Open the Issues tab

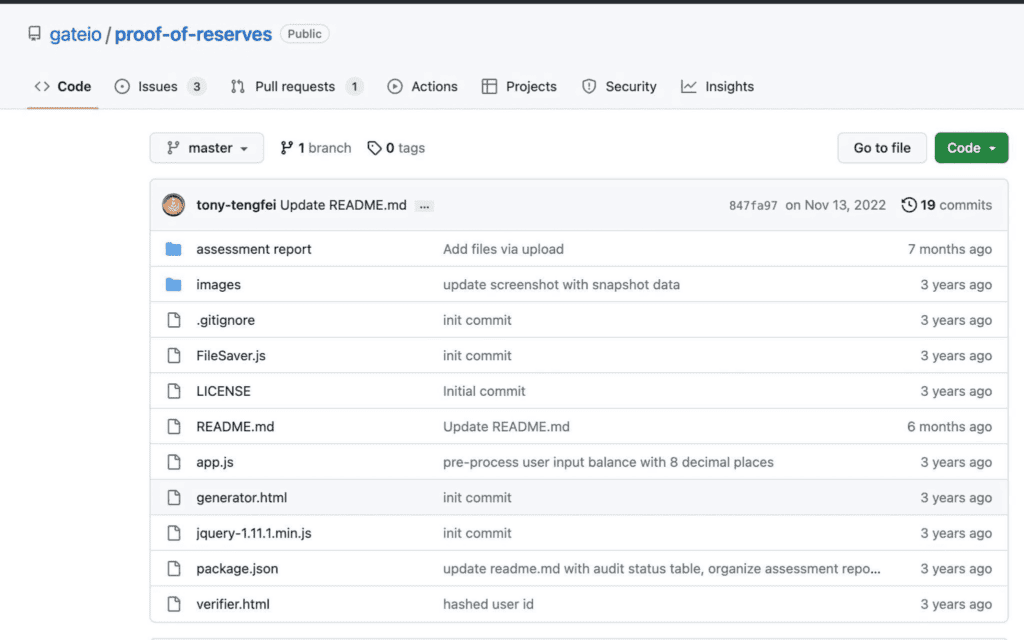click(x=159, y=86)
